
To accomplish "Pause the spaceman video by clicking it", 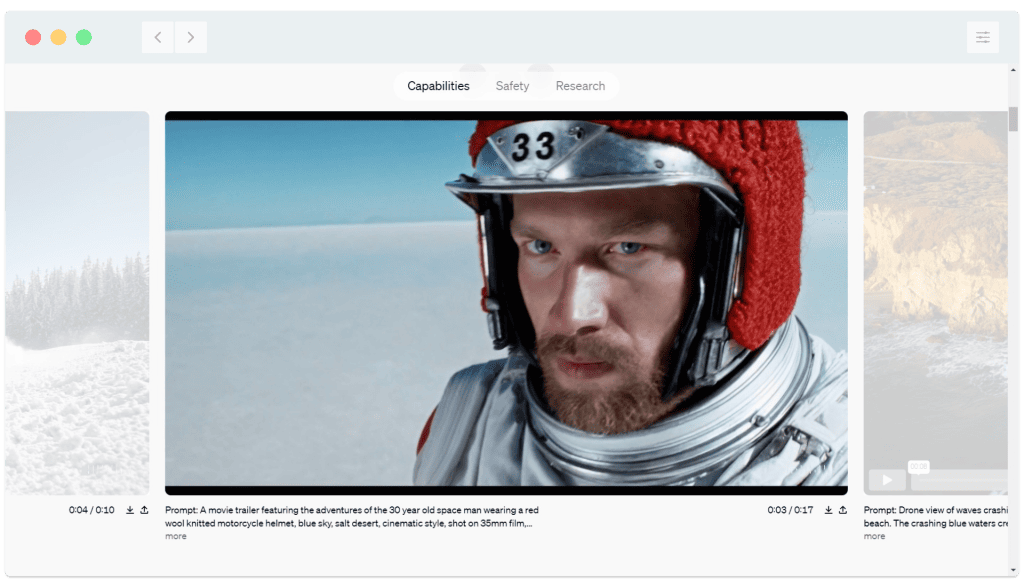I will [505, 300].
